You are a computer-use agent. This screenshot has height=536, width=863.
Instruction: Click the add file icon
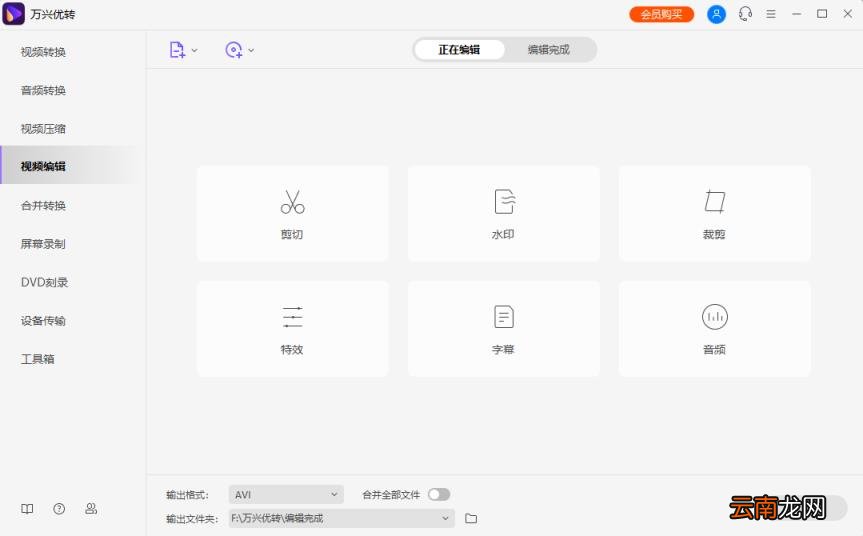pyautogui.click(x=177, y=50)
